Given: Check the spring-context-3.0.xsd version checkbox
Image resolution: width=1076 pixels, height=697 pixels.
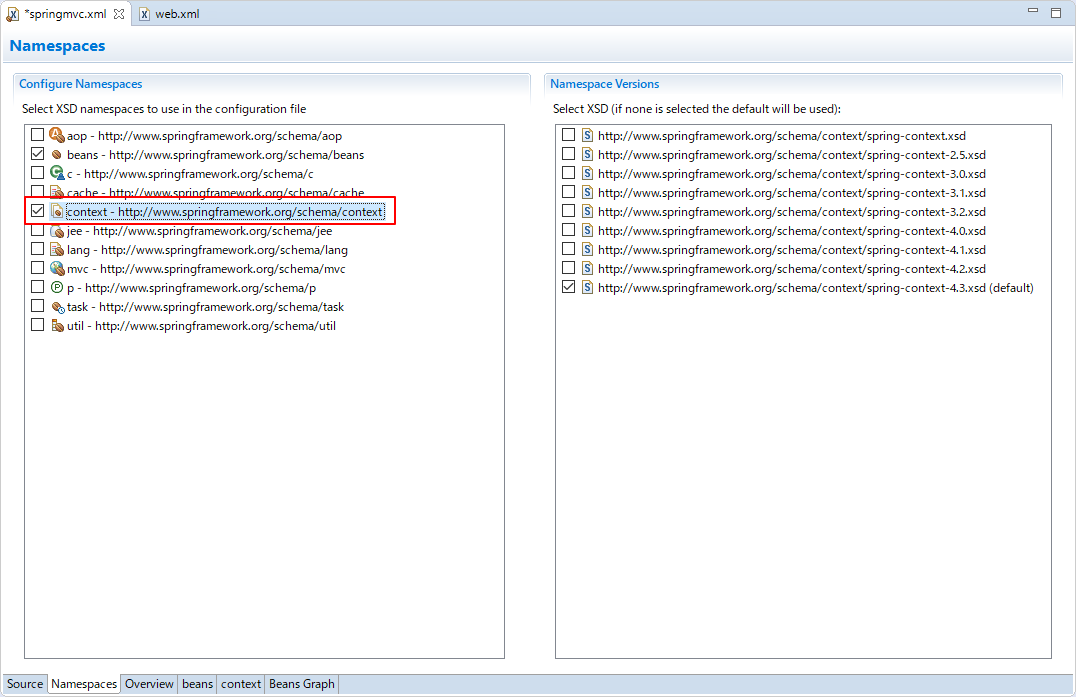Looking at the screenshot, I should (x=568, y=174).
